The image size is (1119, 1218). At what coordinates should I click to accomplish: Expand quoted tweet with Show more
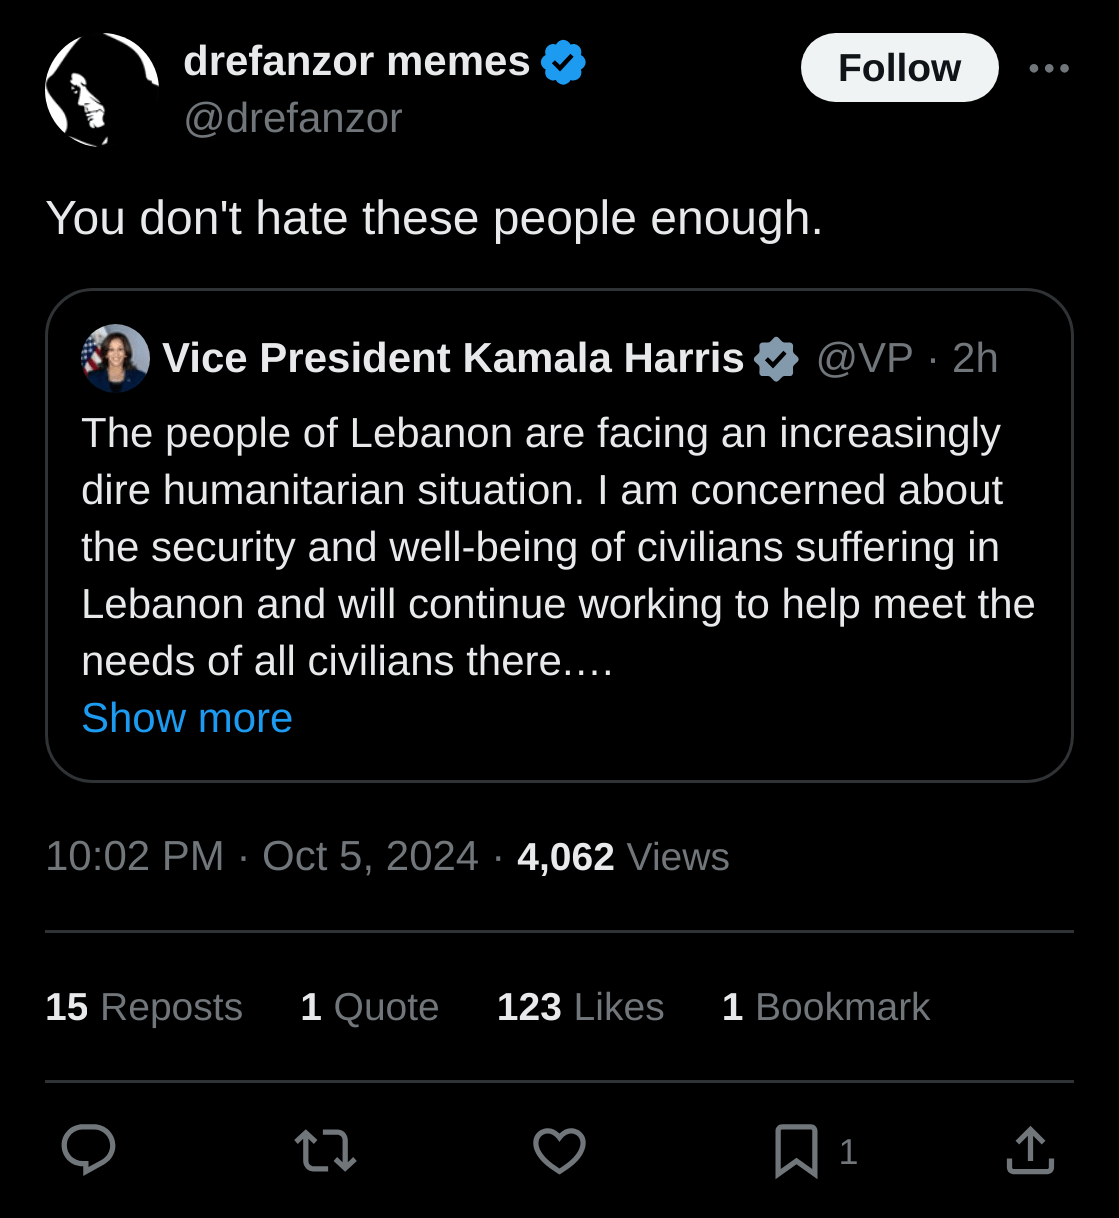pos(187,718)
